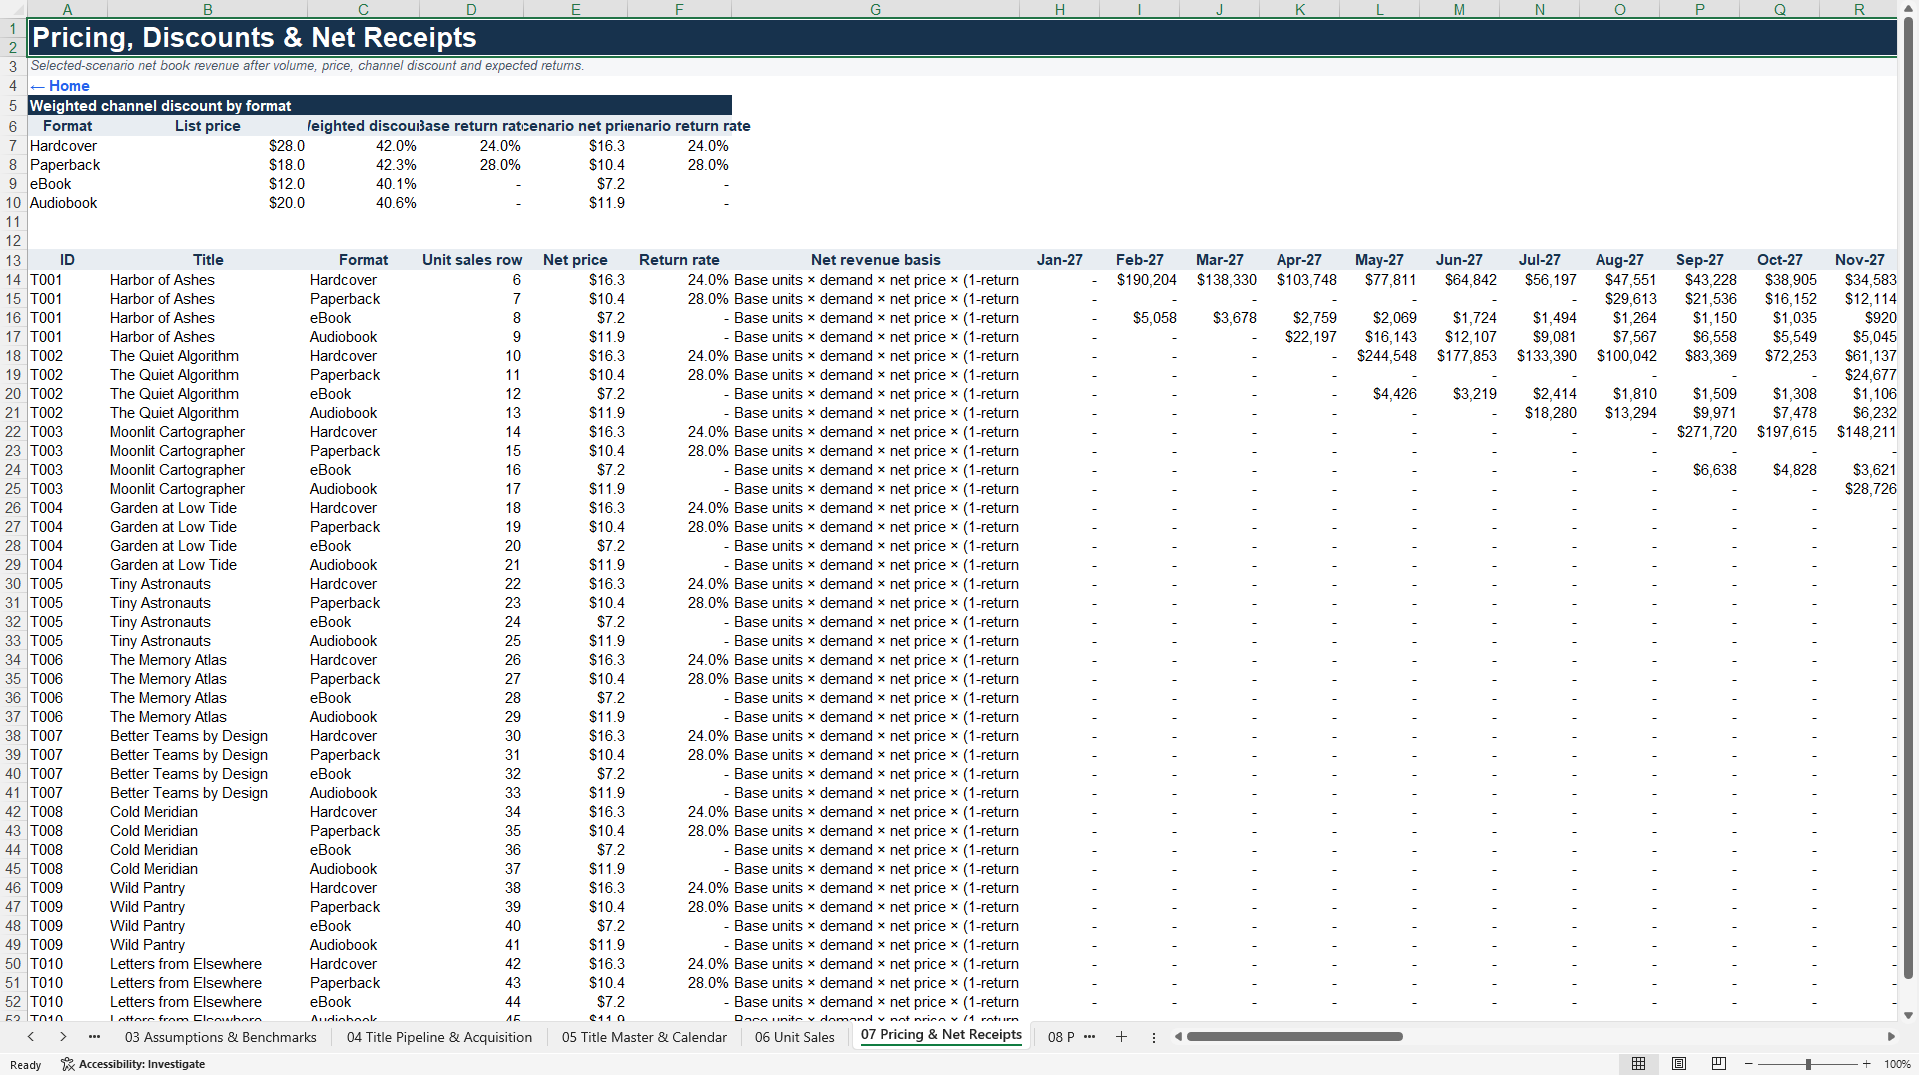Screen dimensions: 1919x1075
Task: Open hidden sheets ellipsis left of 03 tab
Action: coord(94,1037)
